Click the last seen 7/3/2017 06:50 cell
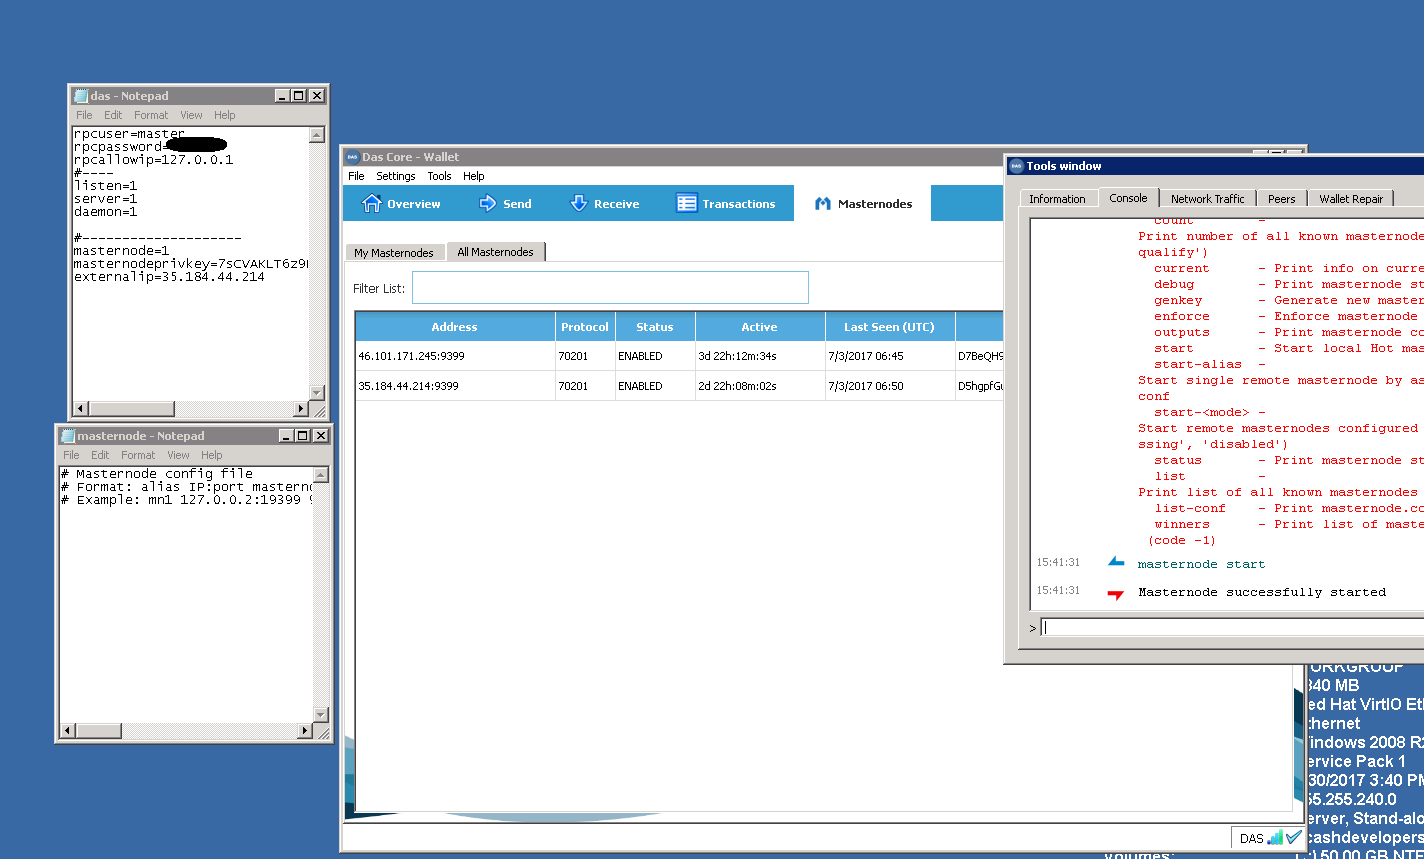Image resolution: width=1424 pixels, height=859 pixels. [890, 386]
